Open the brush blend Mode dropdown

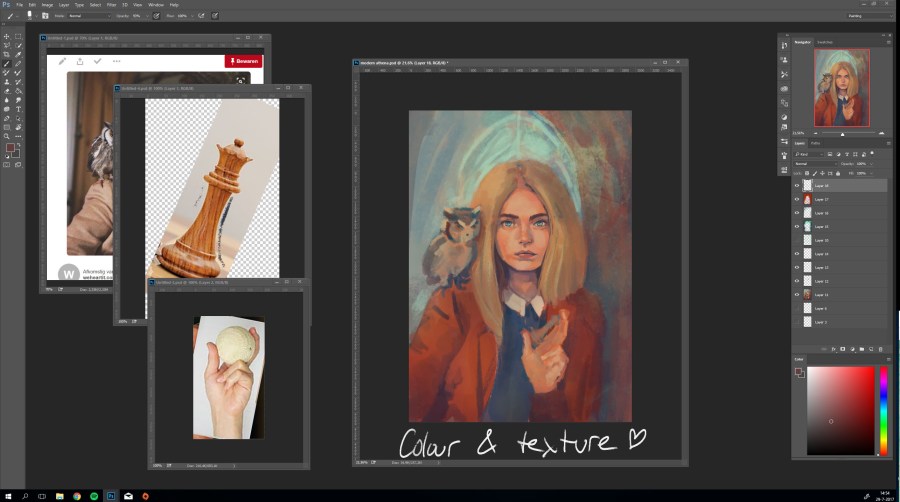pos(86,16)
